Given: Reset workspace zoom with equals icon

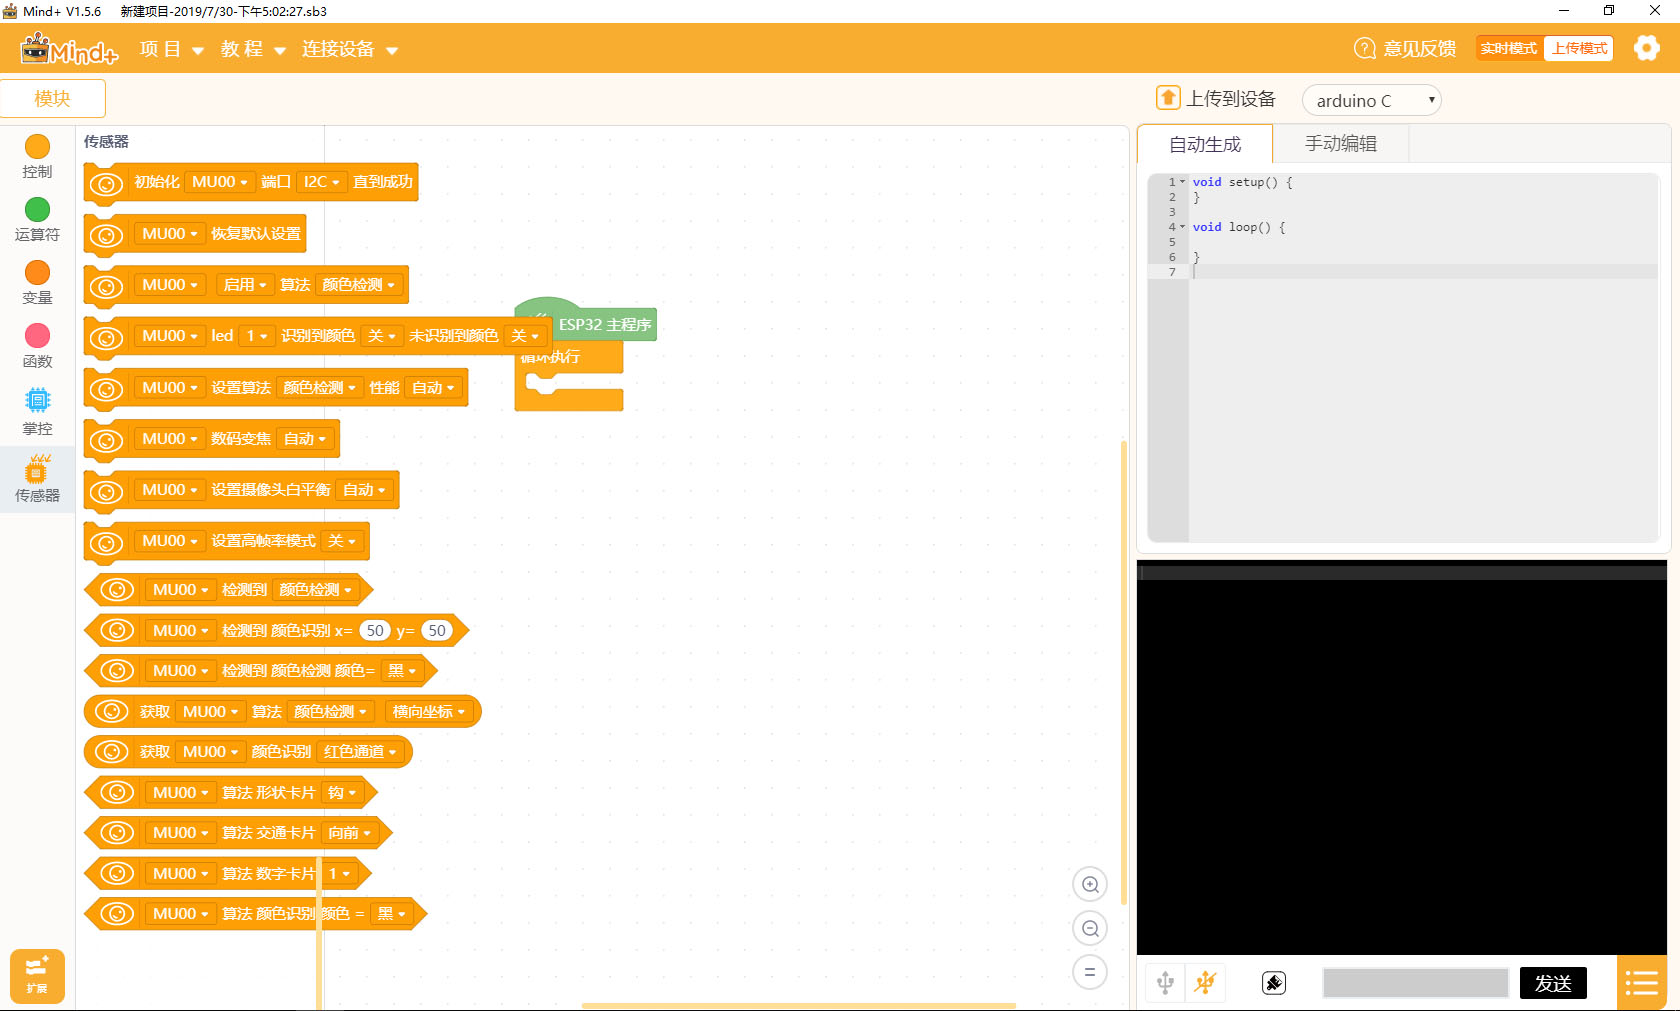Looking at the screenshot, I should pos(1090,972).
